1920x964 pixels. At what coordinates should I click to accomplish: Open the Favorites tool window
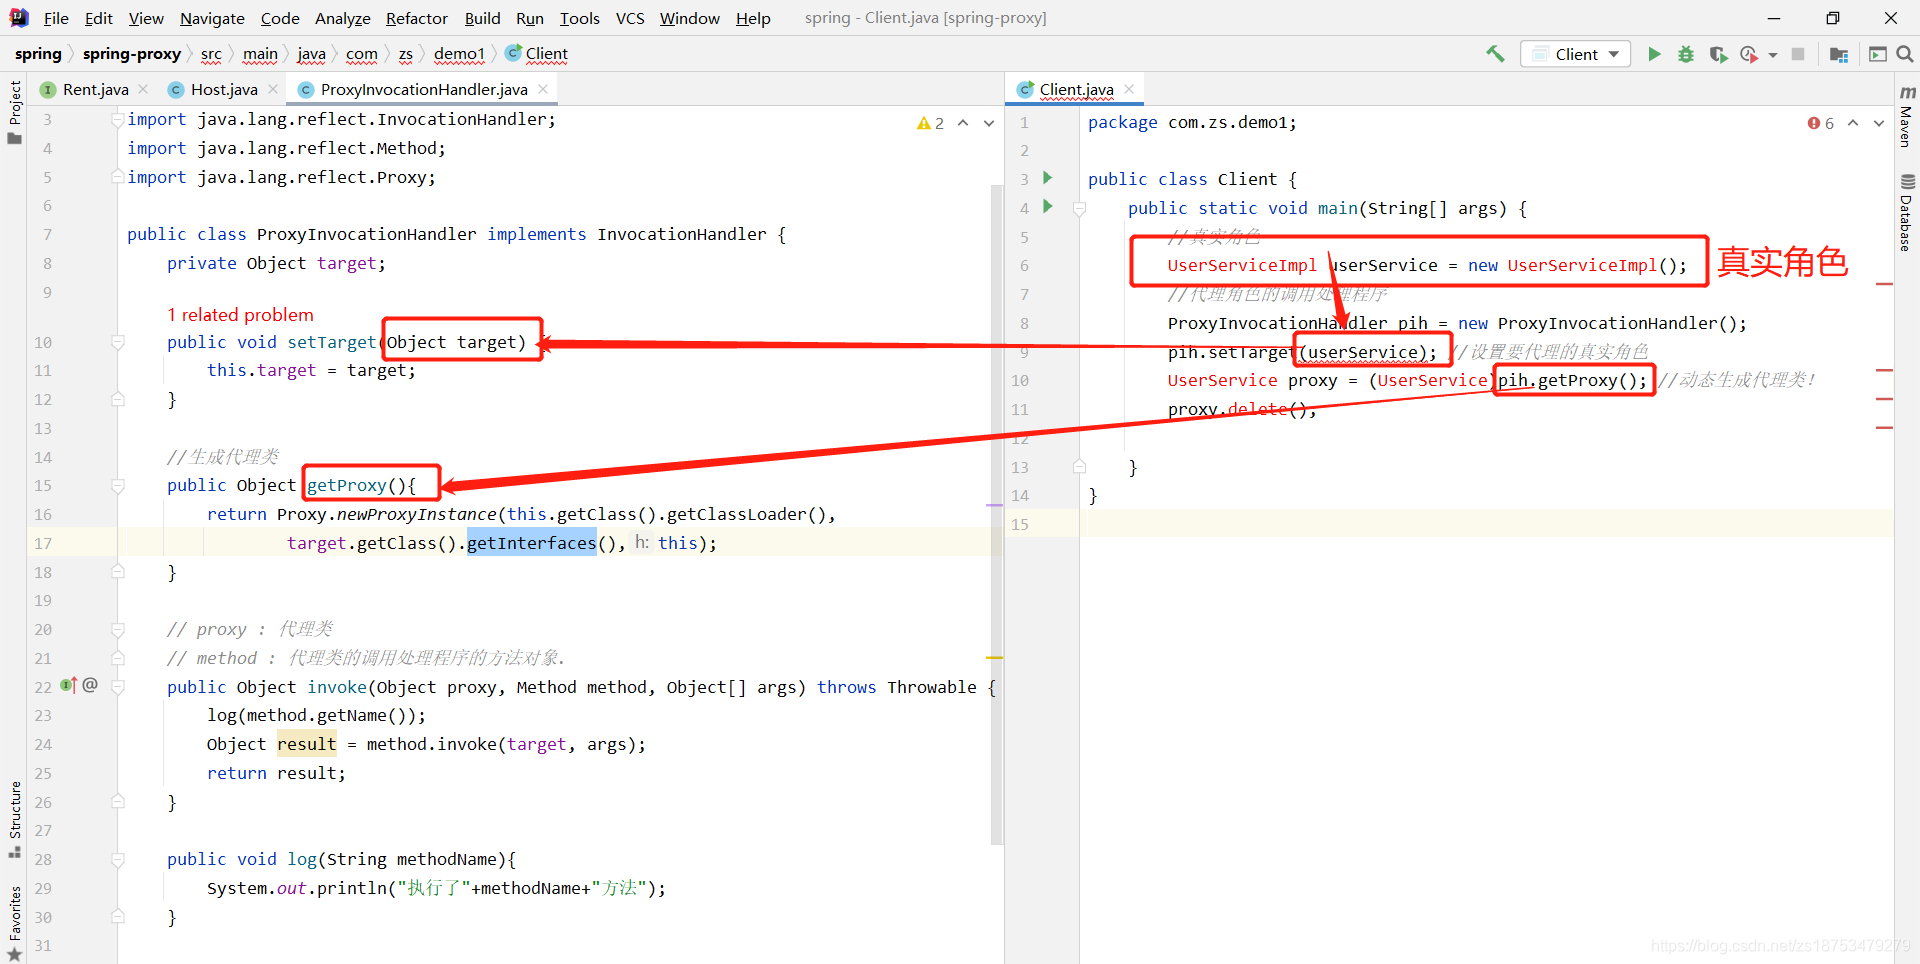point(14,923)
